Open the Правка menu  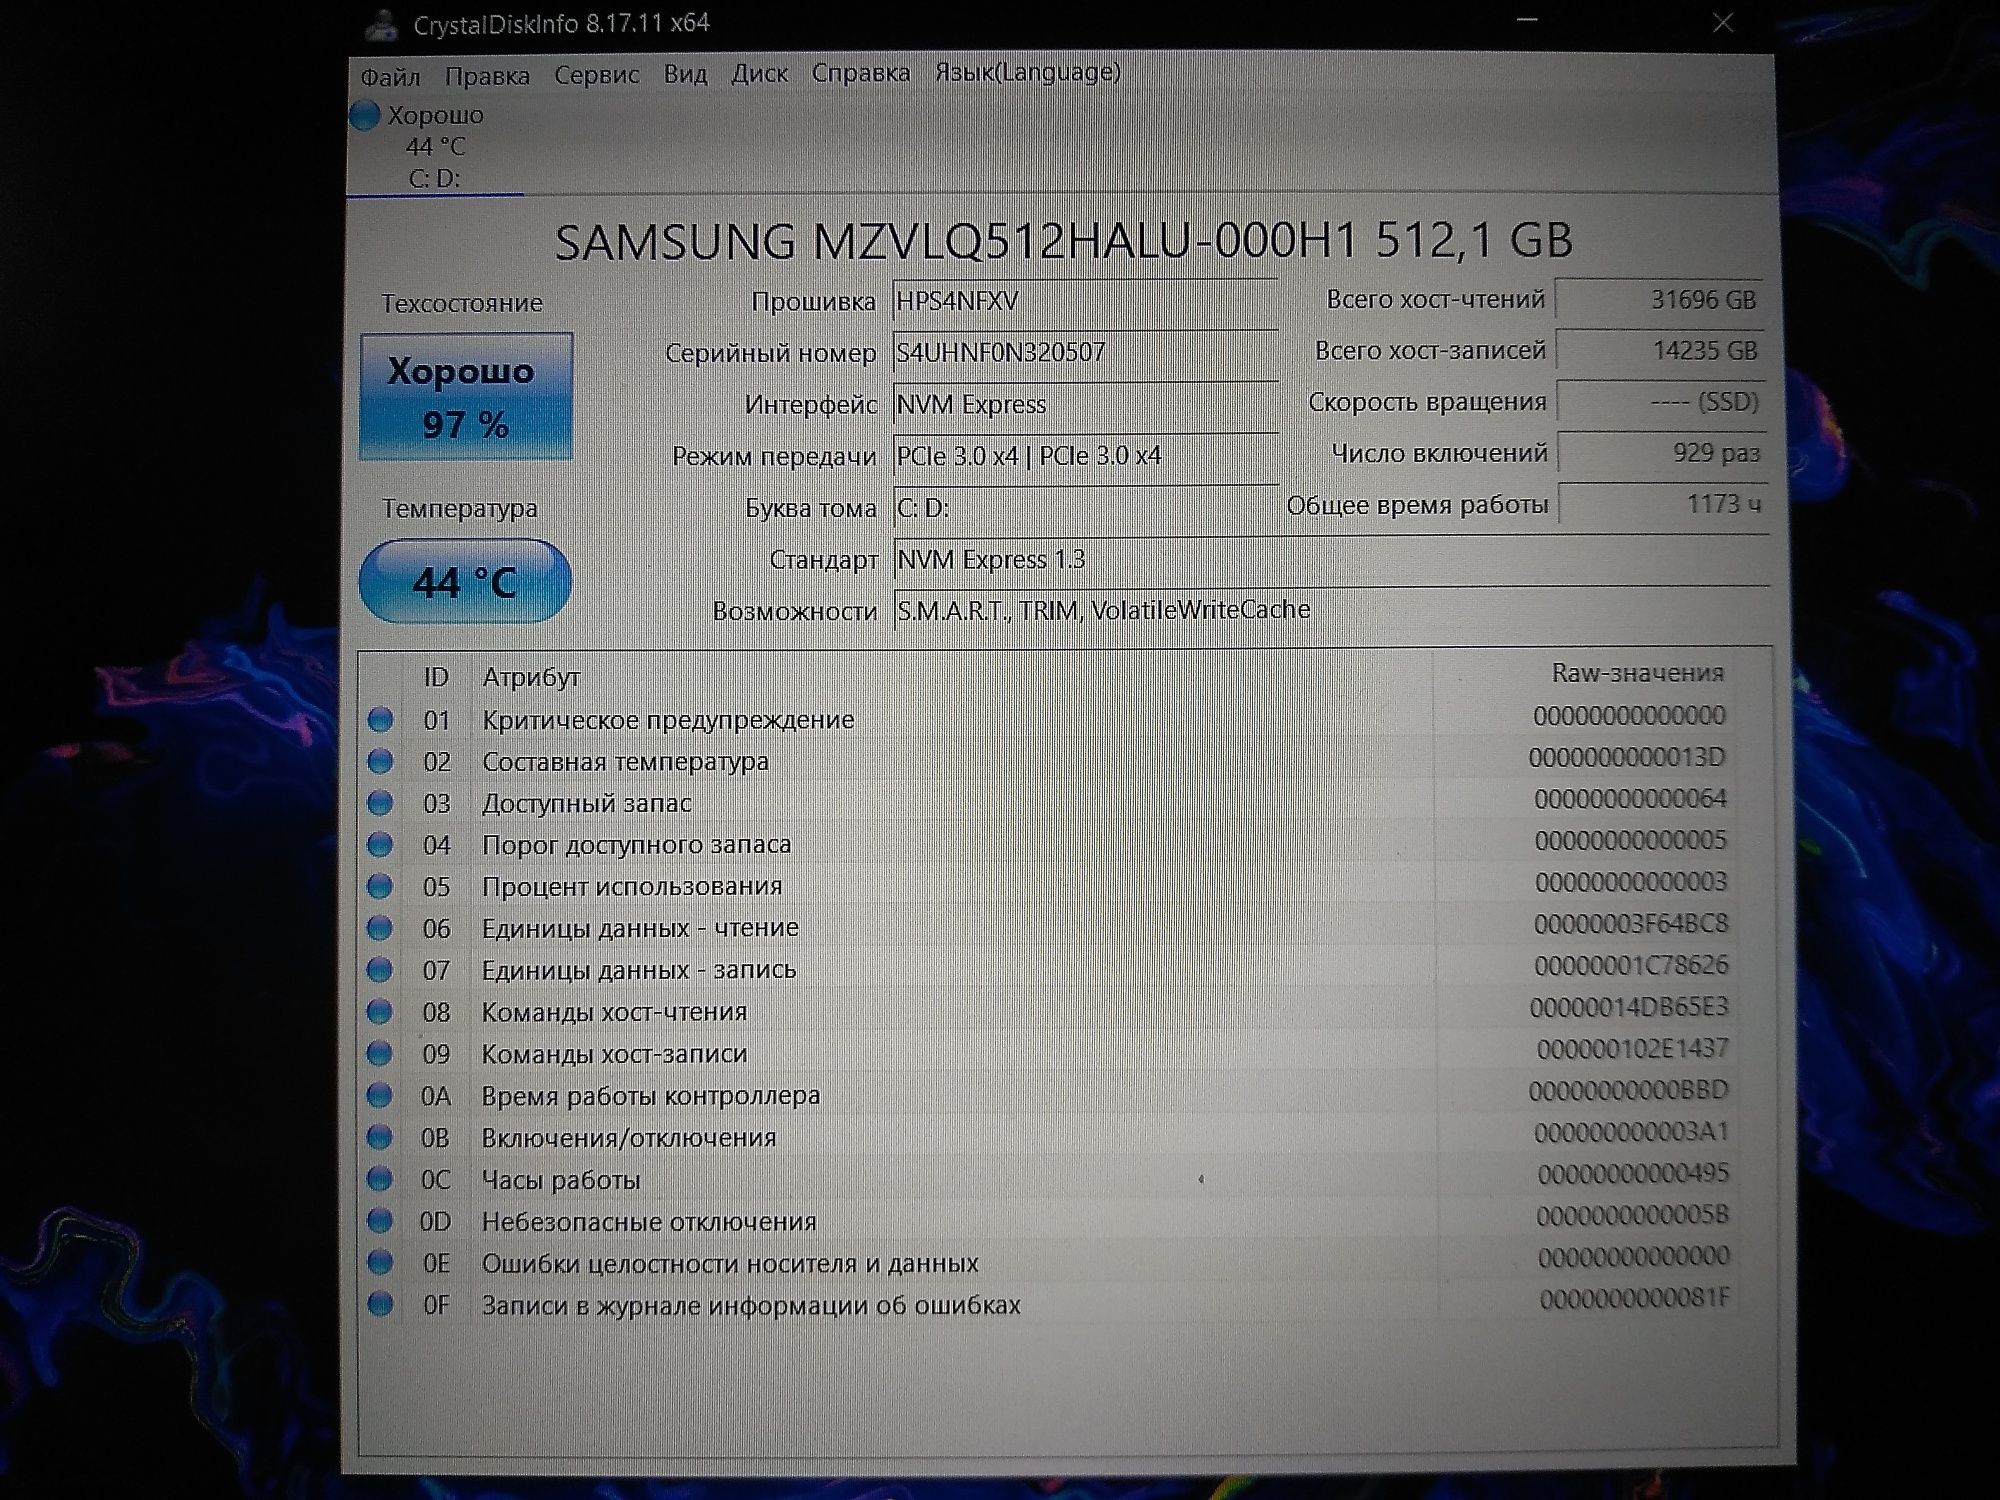pyautogui.click(x=487, y=76)
